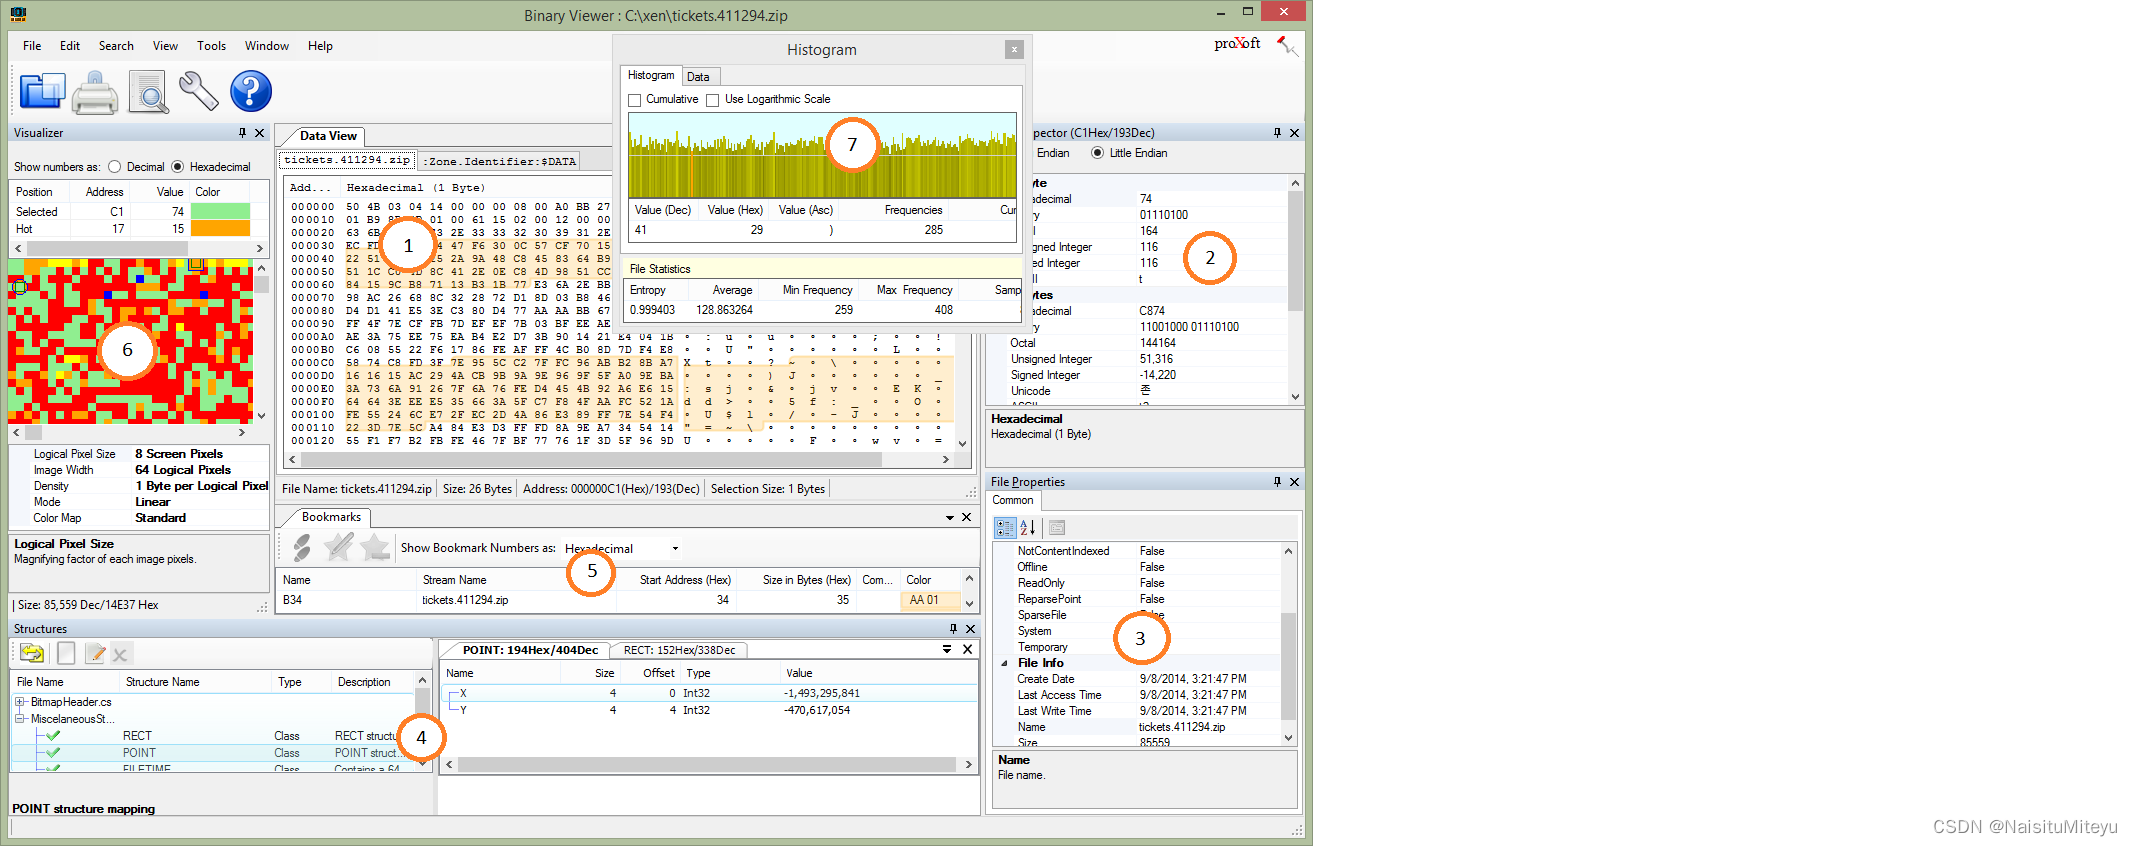Click the Print Preview toolbar icon
Viewport: 2132px width, 846px height.
(x=149, y=92)
